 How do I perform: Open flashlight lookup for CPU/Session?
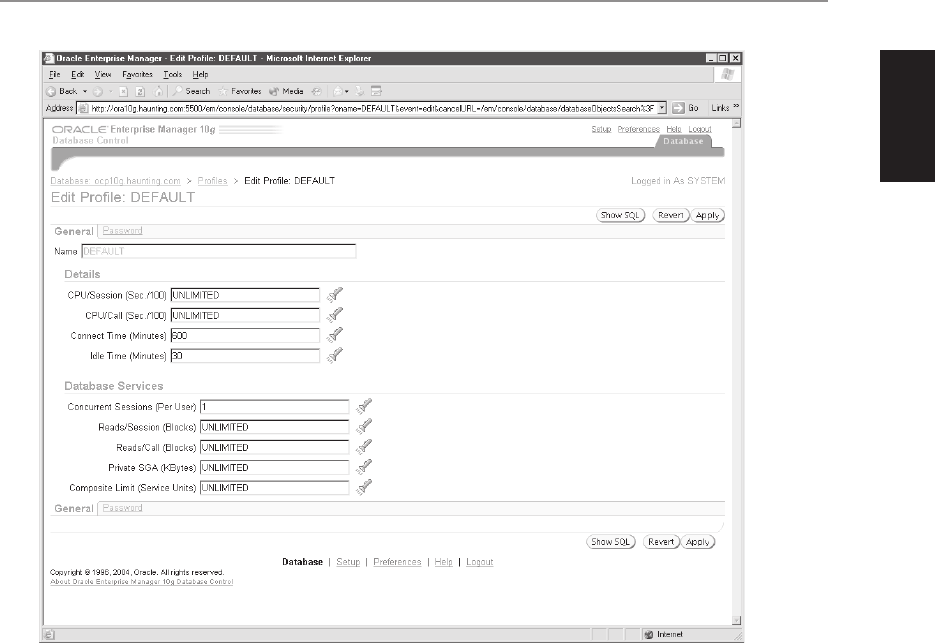[335, 294]
